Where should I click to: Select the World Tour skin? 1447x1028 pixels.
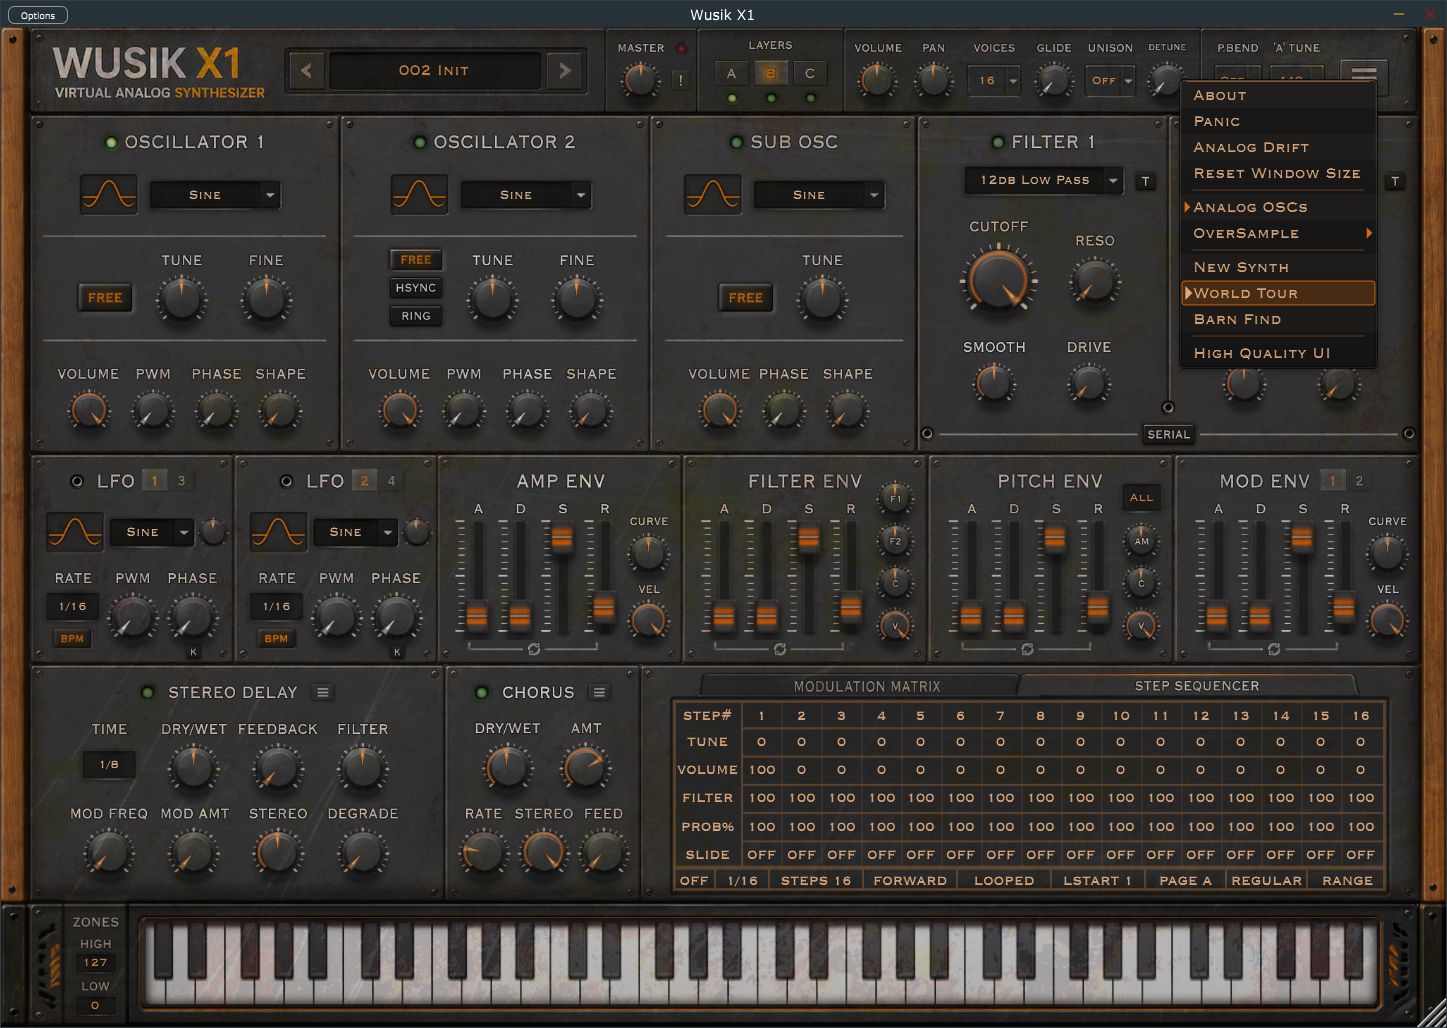[1279, 293]
